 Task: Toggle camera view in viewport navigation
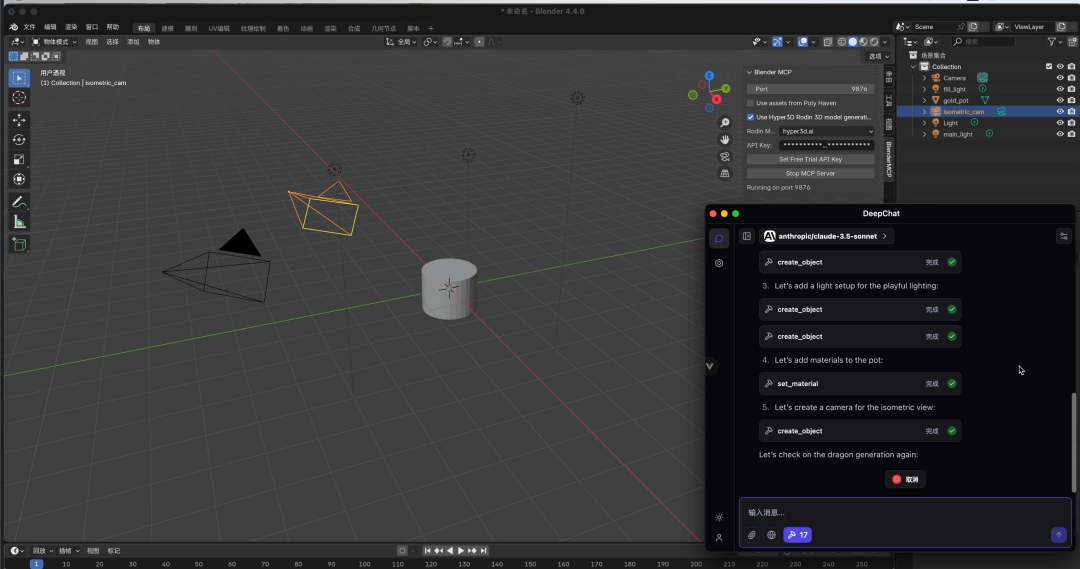click(725, 156)
